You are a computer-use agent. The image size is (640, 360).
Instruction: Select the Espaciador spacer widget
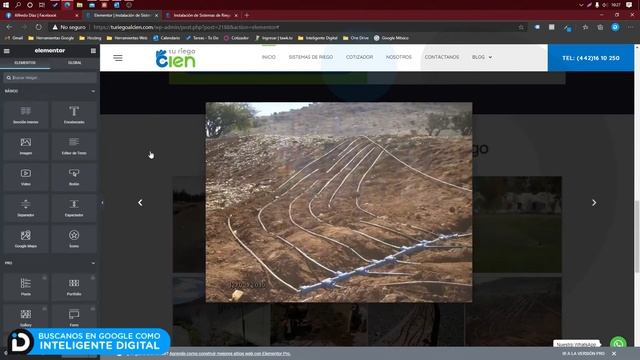(x=74, y=208)
